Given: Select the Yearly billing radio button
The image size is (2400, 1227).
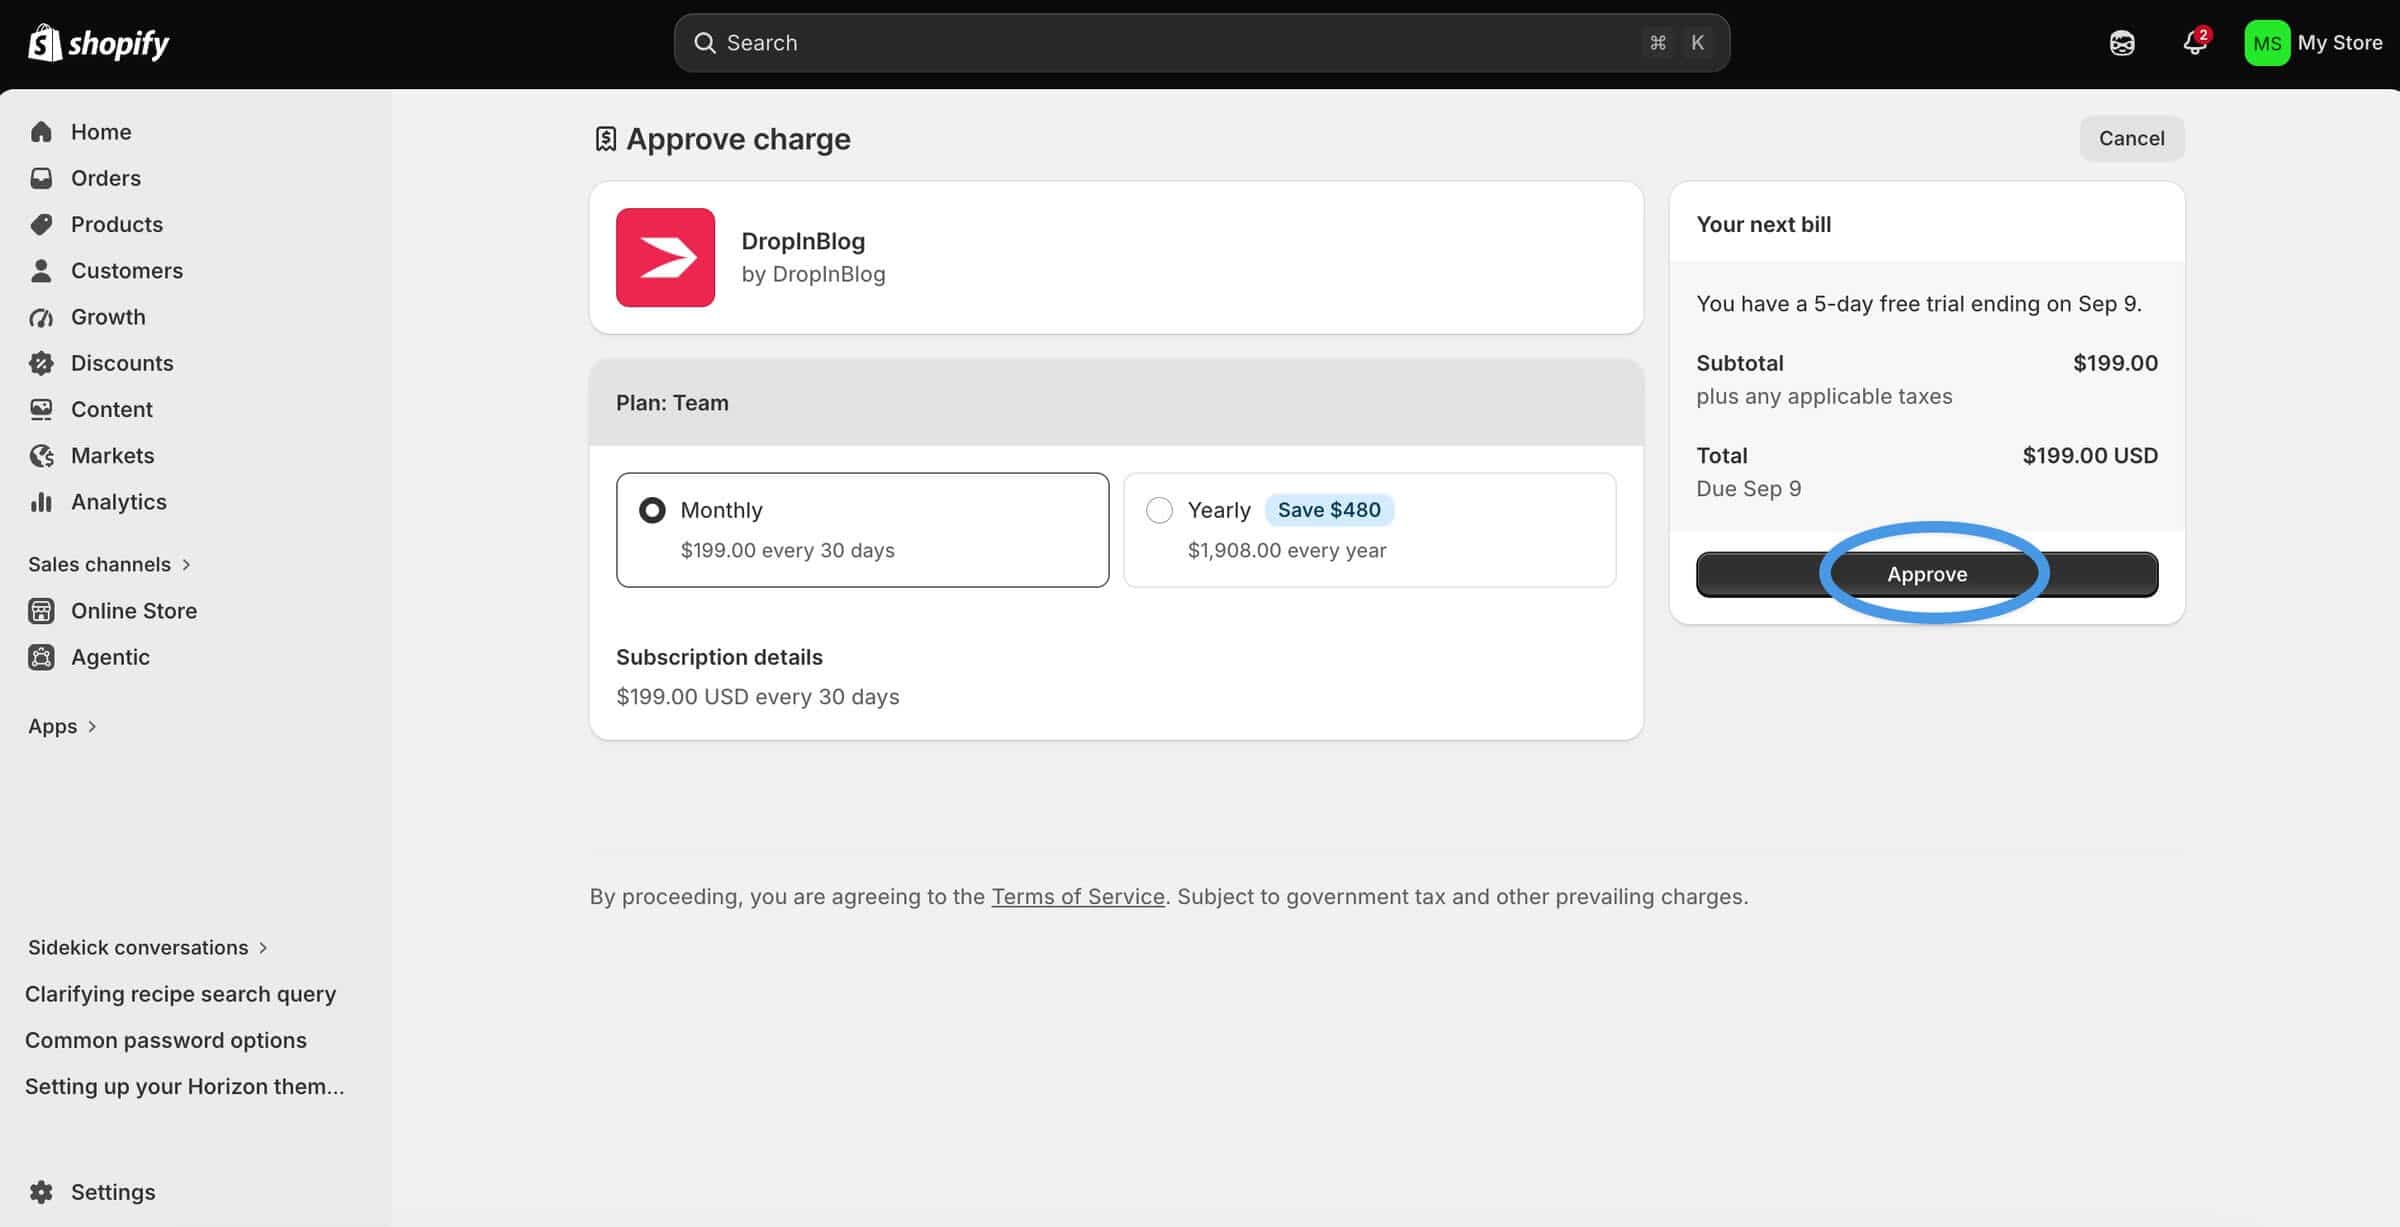Looking at the screenshot, I should click(x=1159, y=510).
